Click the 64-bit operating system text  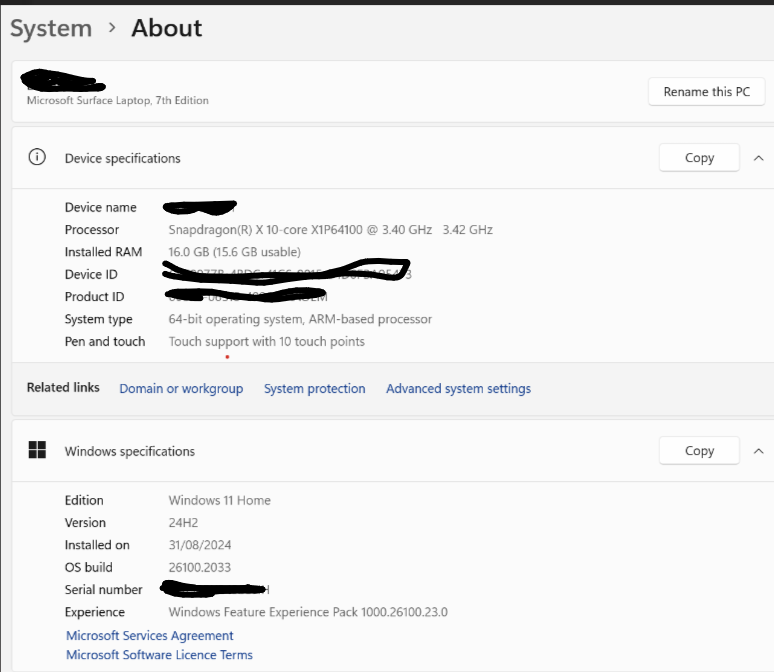tap(300, 319)
